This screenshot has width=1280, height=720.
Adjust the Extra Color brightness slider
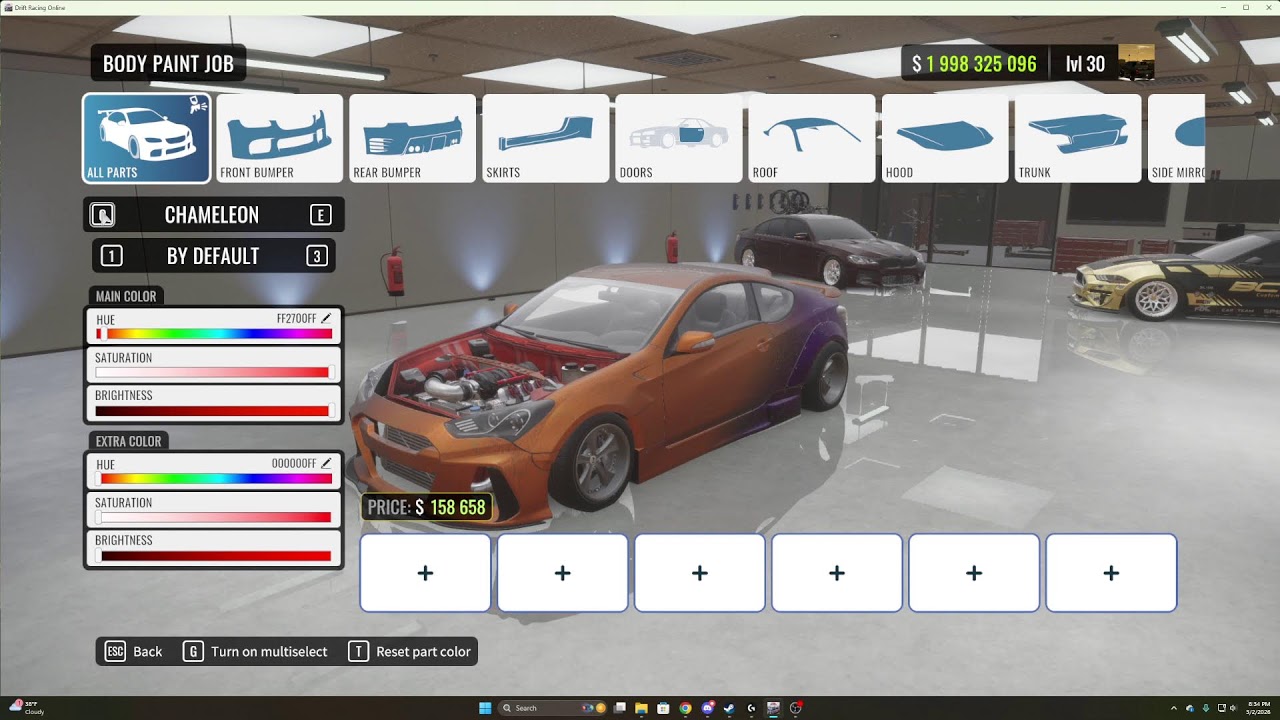214,555
